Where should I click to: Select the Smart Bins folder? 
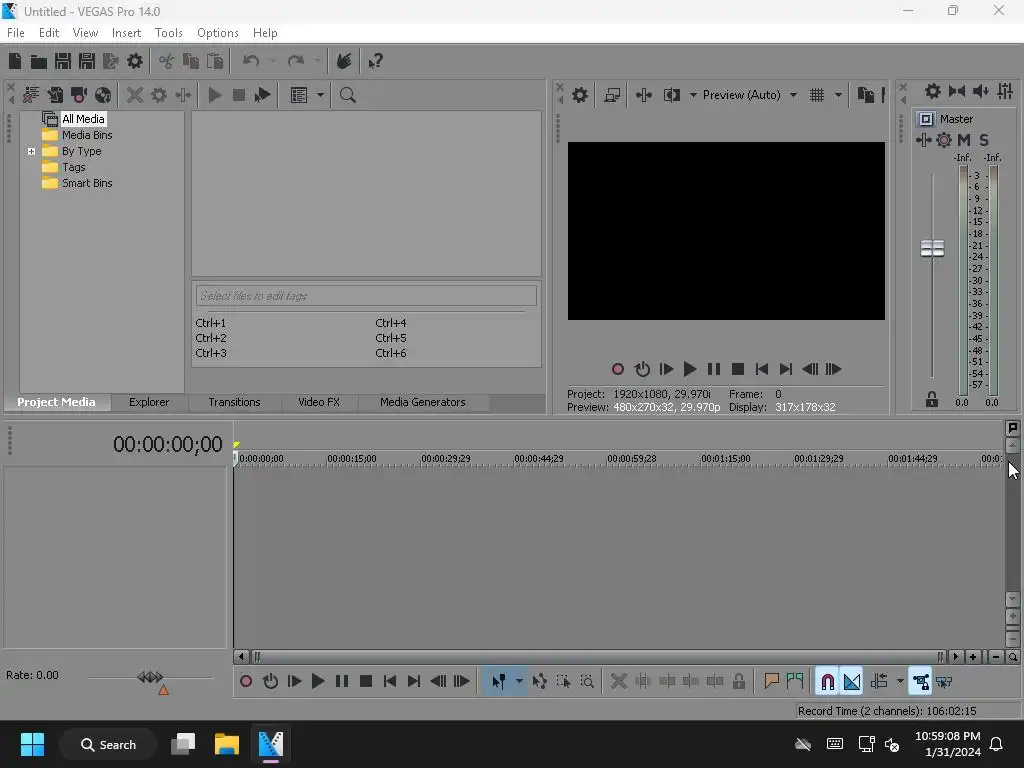[x=87, y=184]
